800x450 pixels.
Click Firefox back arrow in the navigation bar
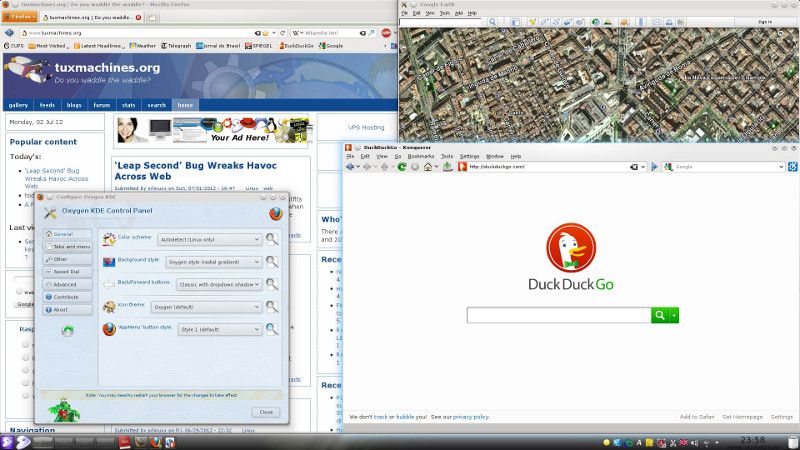coord(9,33)
